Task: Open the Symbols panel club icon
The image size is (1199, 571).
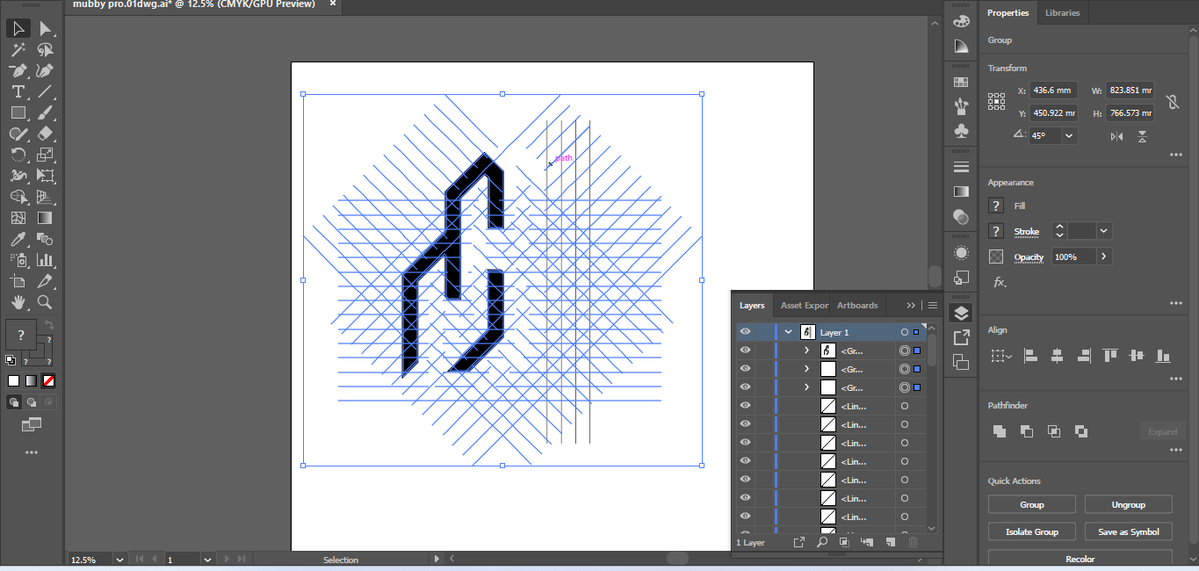Action: click(x=961, y=131)
